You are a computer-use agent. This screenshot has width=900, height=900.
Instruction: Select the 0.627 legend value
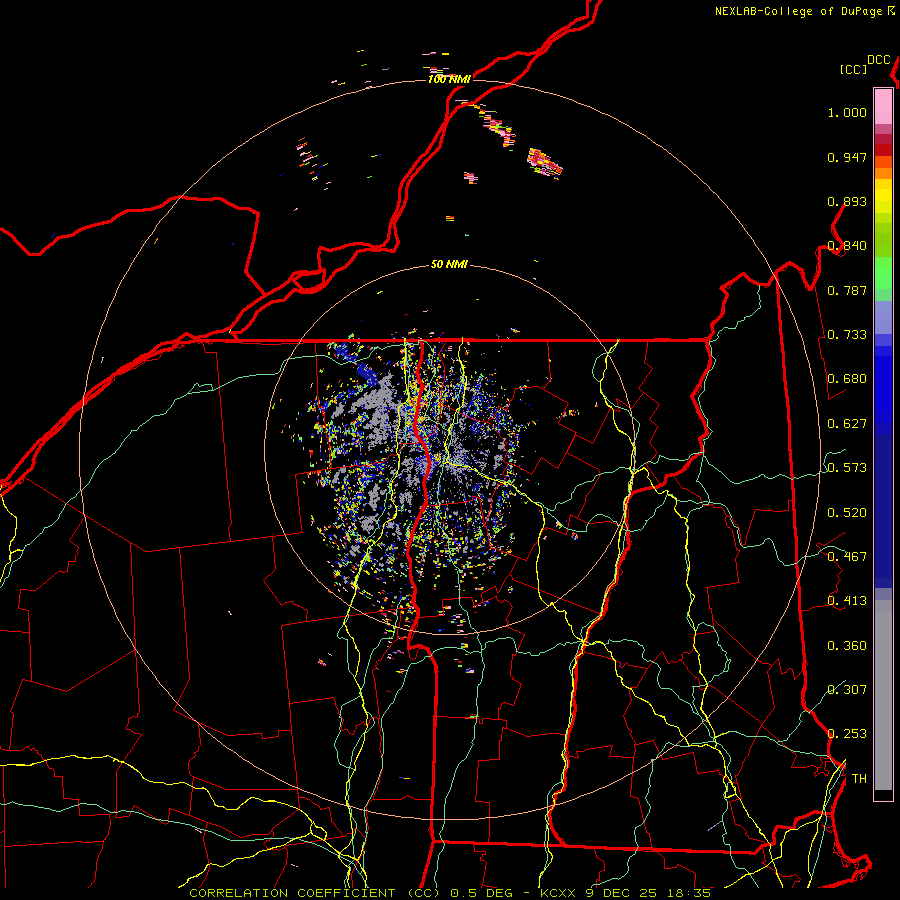847,424
